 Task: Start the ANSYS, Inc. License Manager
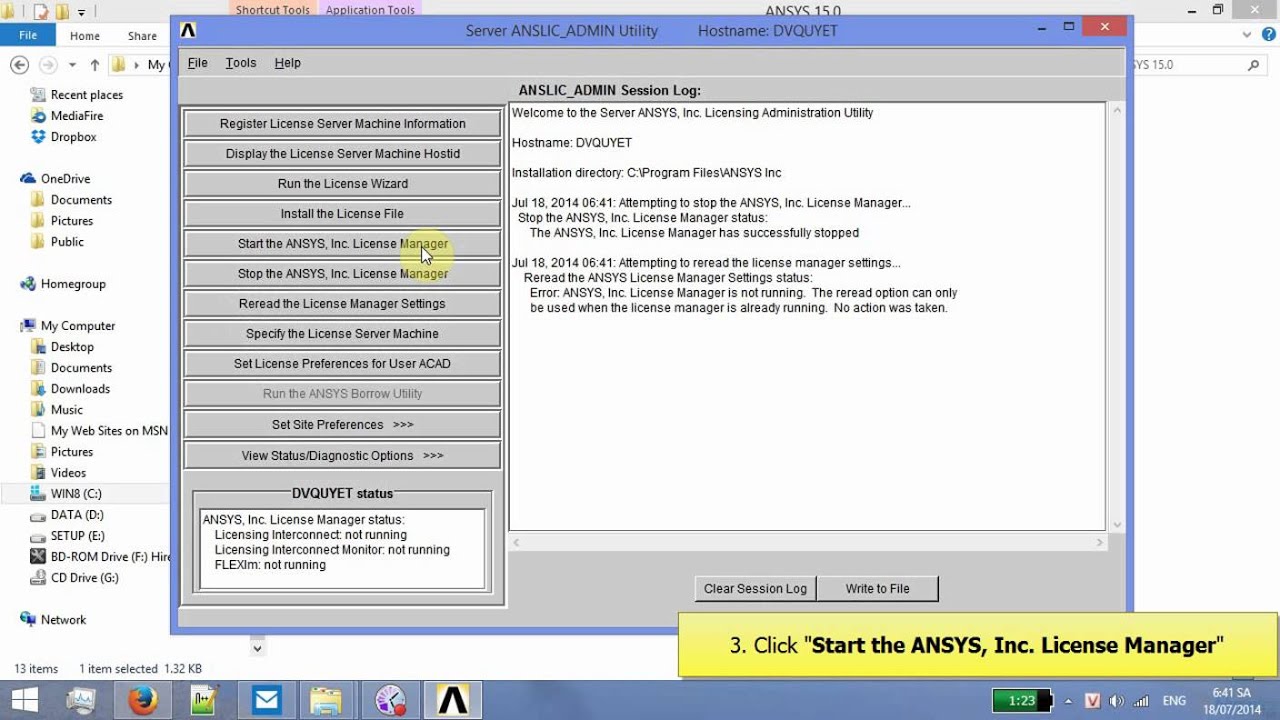pos(342,244)
